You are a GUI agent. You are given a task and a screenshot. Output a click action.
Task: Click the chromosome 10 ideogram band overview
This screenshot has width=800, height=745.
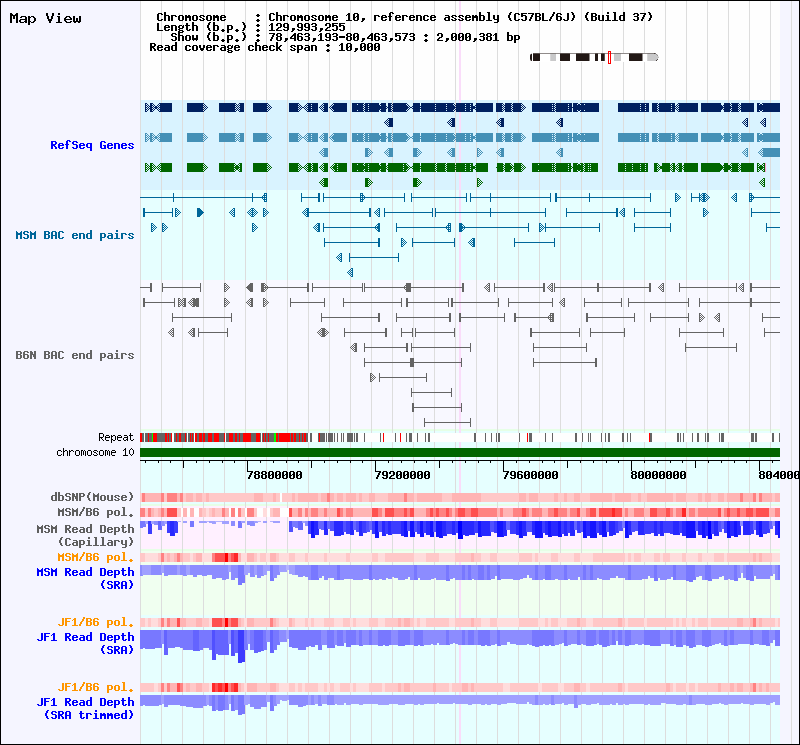tap(594, 57)
